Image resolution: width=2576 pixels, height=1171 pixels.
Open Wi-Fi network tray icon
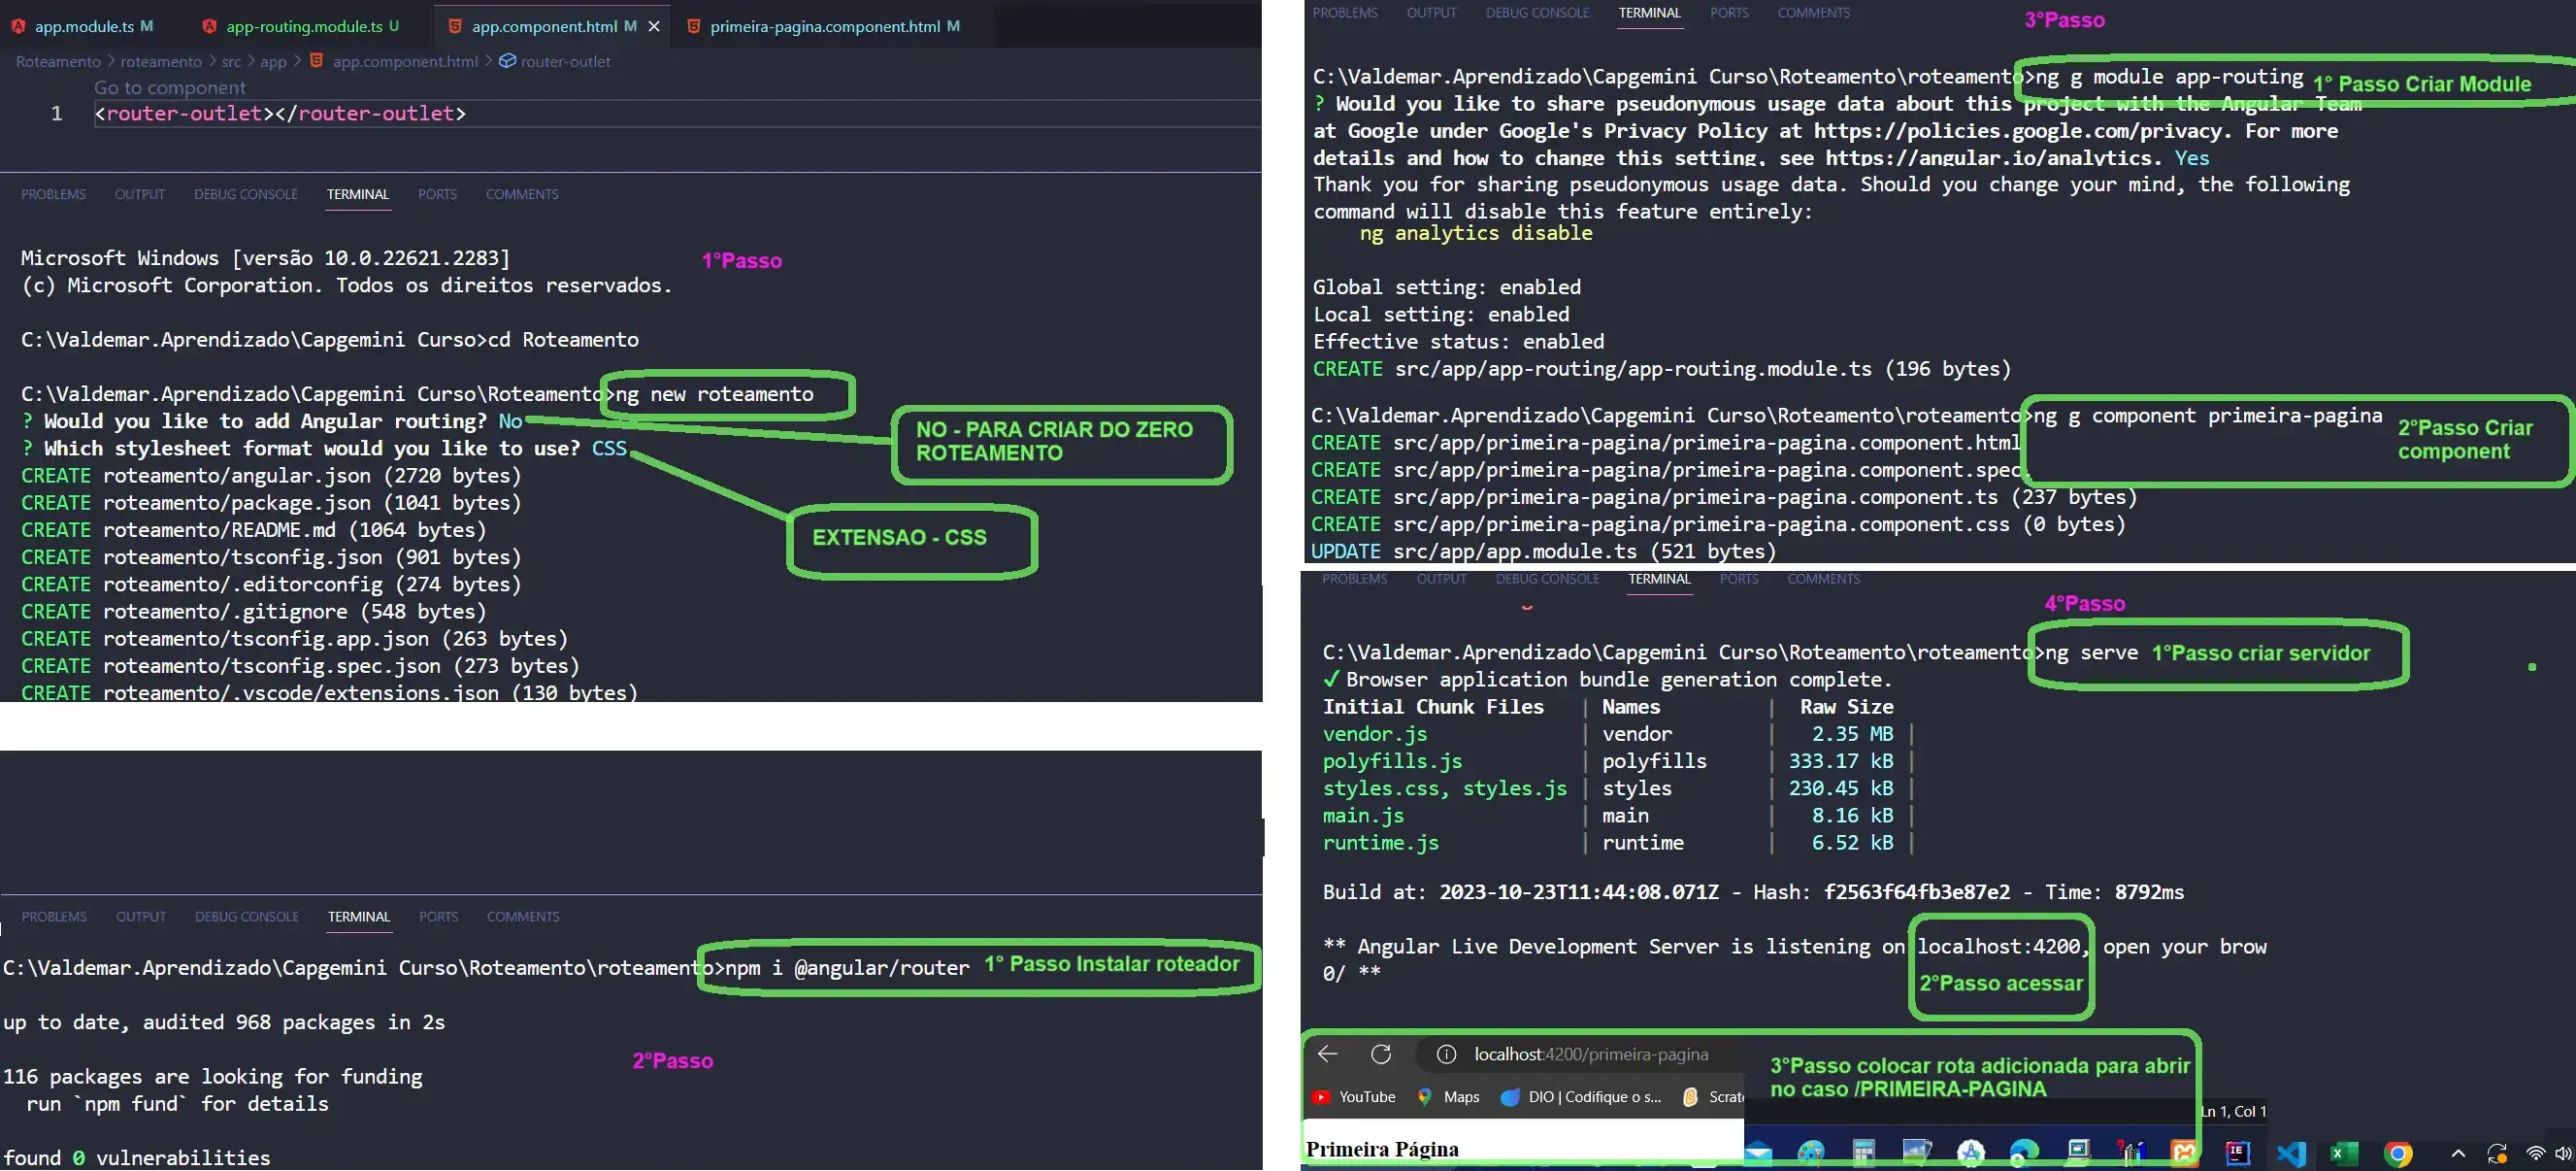2536,1154
